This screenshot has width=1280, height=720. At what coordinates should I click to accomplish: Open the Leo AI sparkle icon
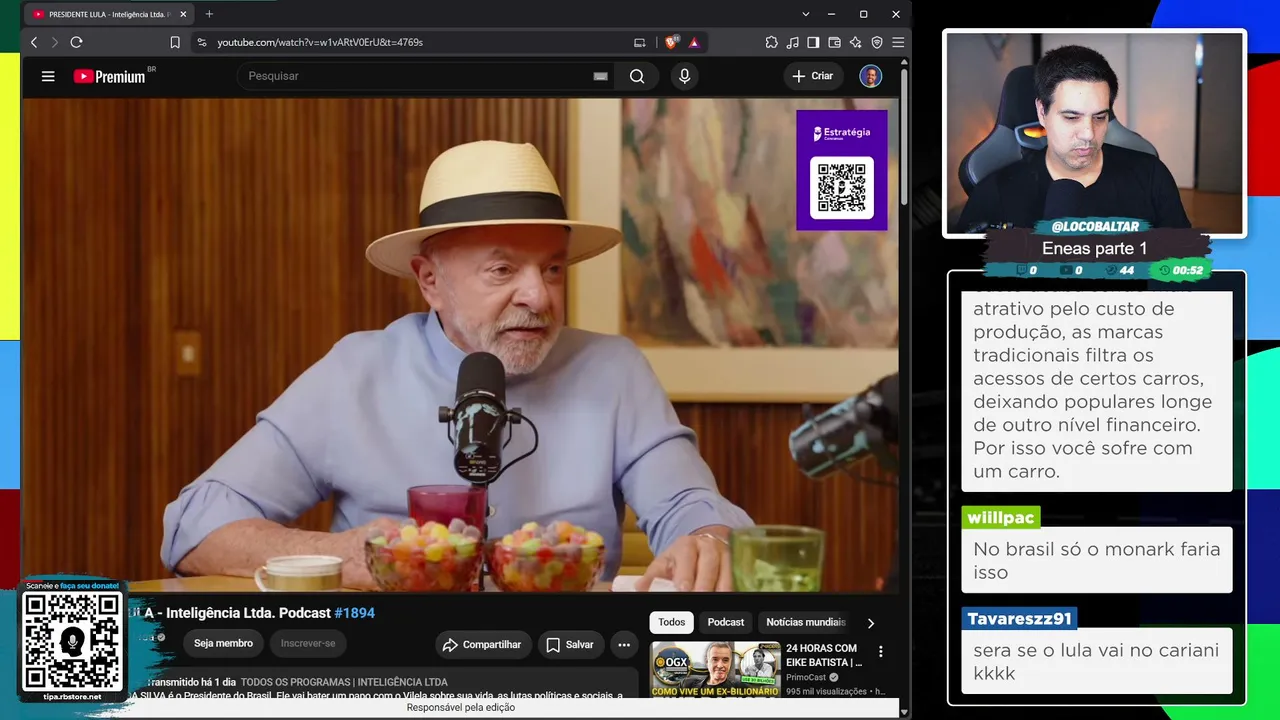pyautogui.click(x=855, y=42)
